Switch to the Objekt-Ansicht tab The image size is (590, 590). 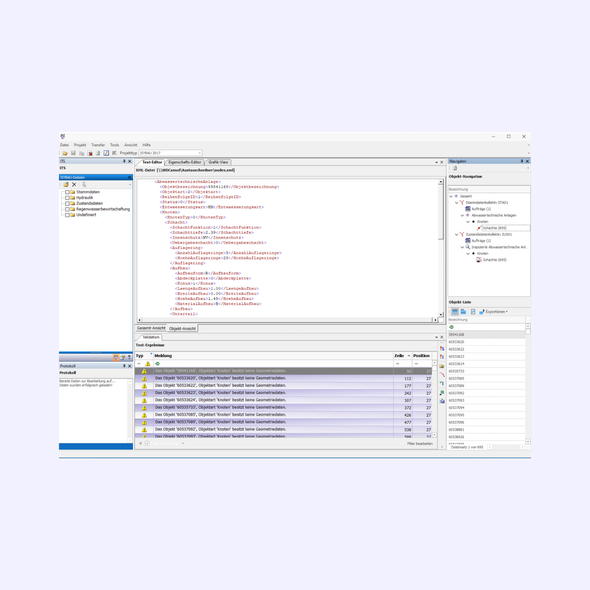(182, 328)
